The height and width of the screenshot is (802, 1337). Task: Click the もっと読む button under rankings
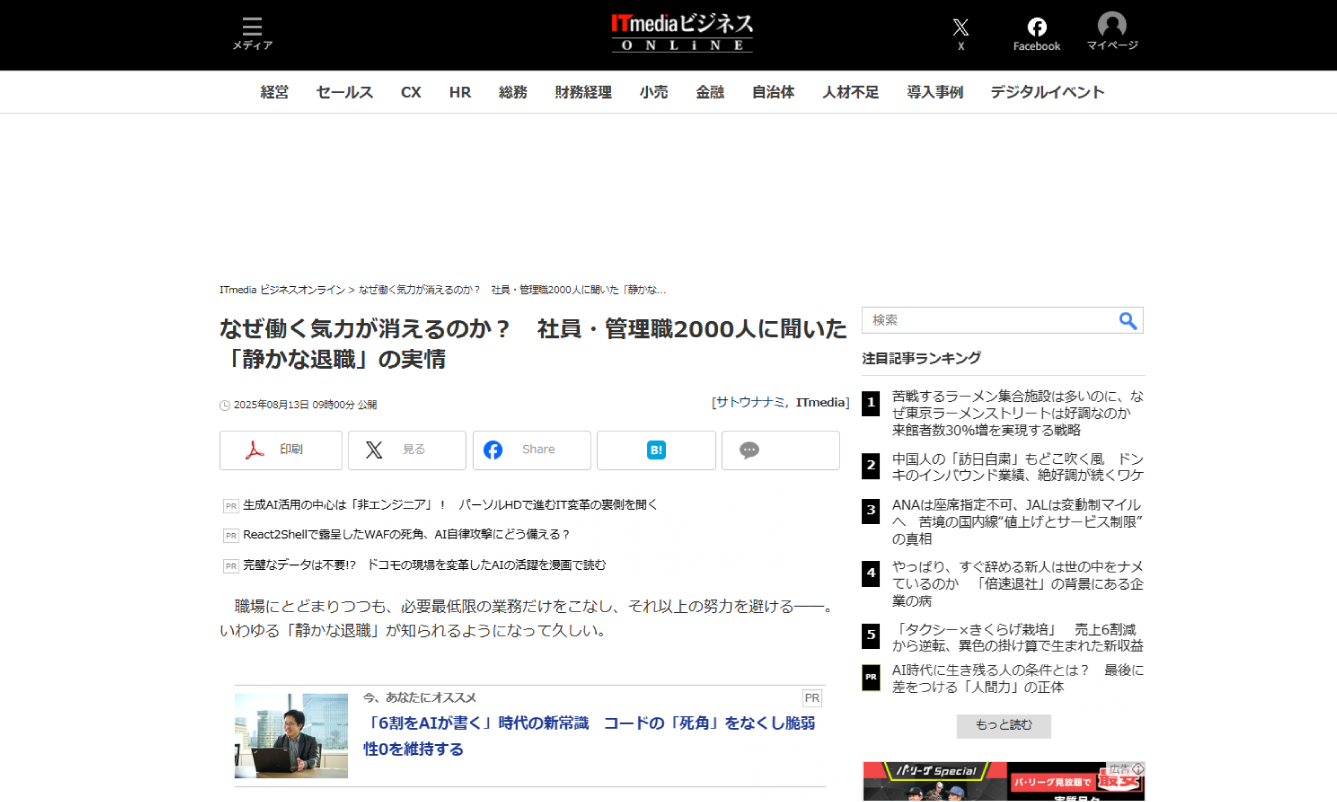(1003, 725)
